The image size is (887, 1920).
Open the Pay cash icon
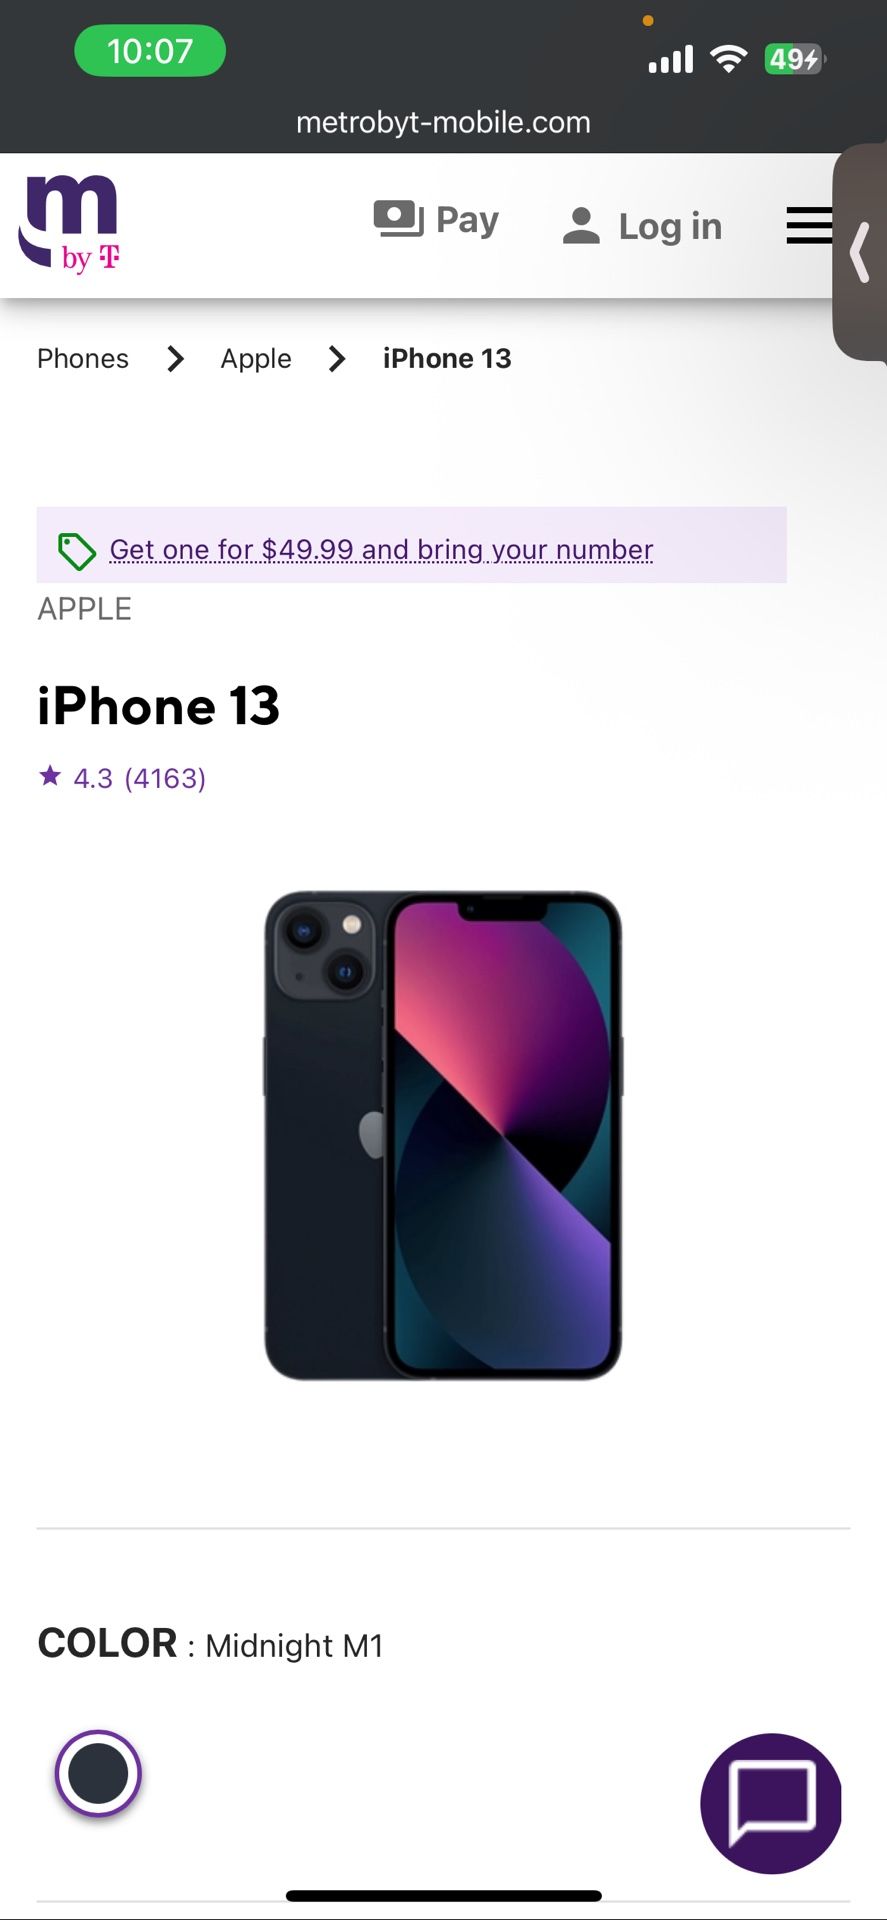(x=398, y=219)
